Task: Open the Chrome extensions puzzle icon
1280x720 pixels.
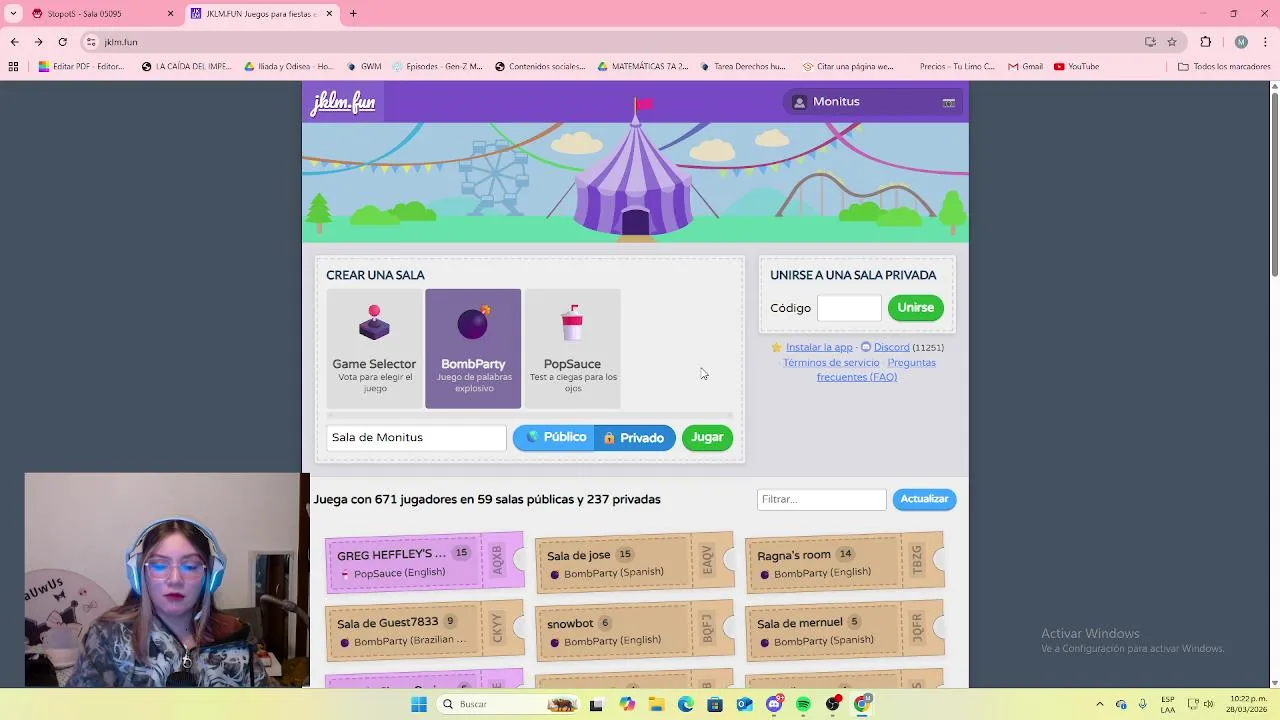Action: (1205, 42)
